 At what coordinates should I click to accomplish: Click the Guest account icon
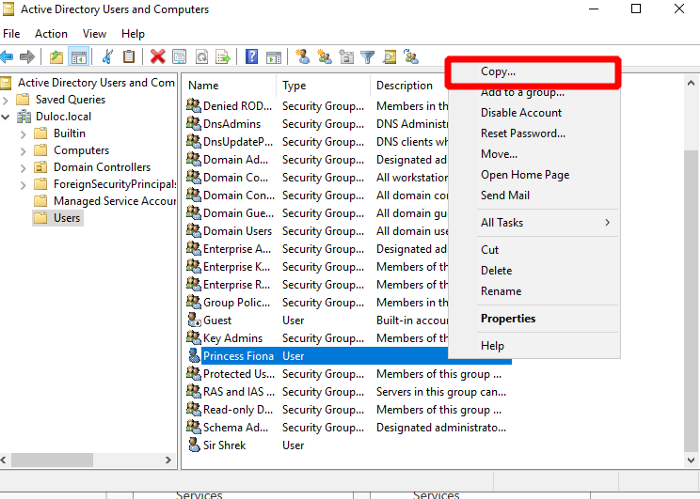[194, 320]
